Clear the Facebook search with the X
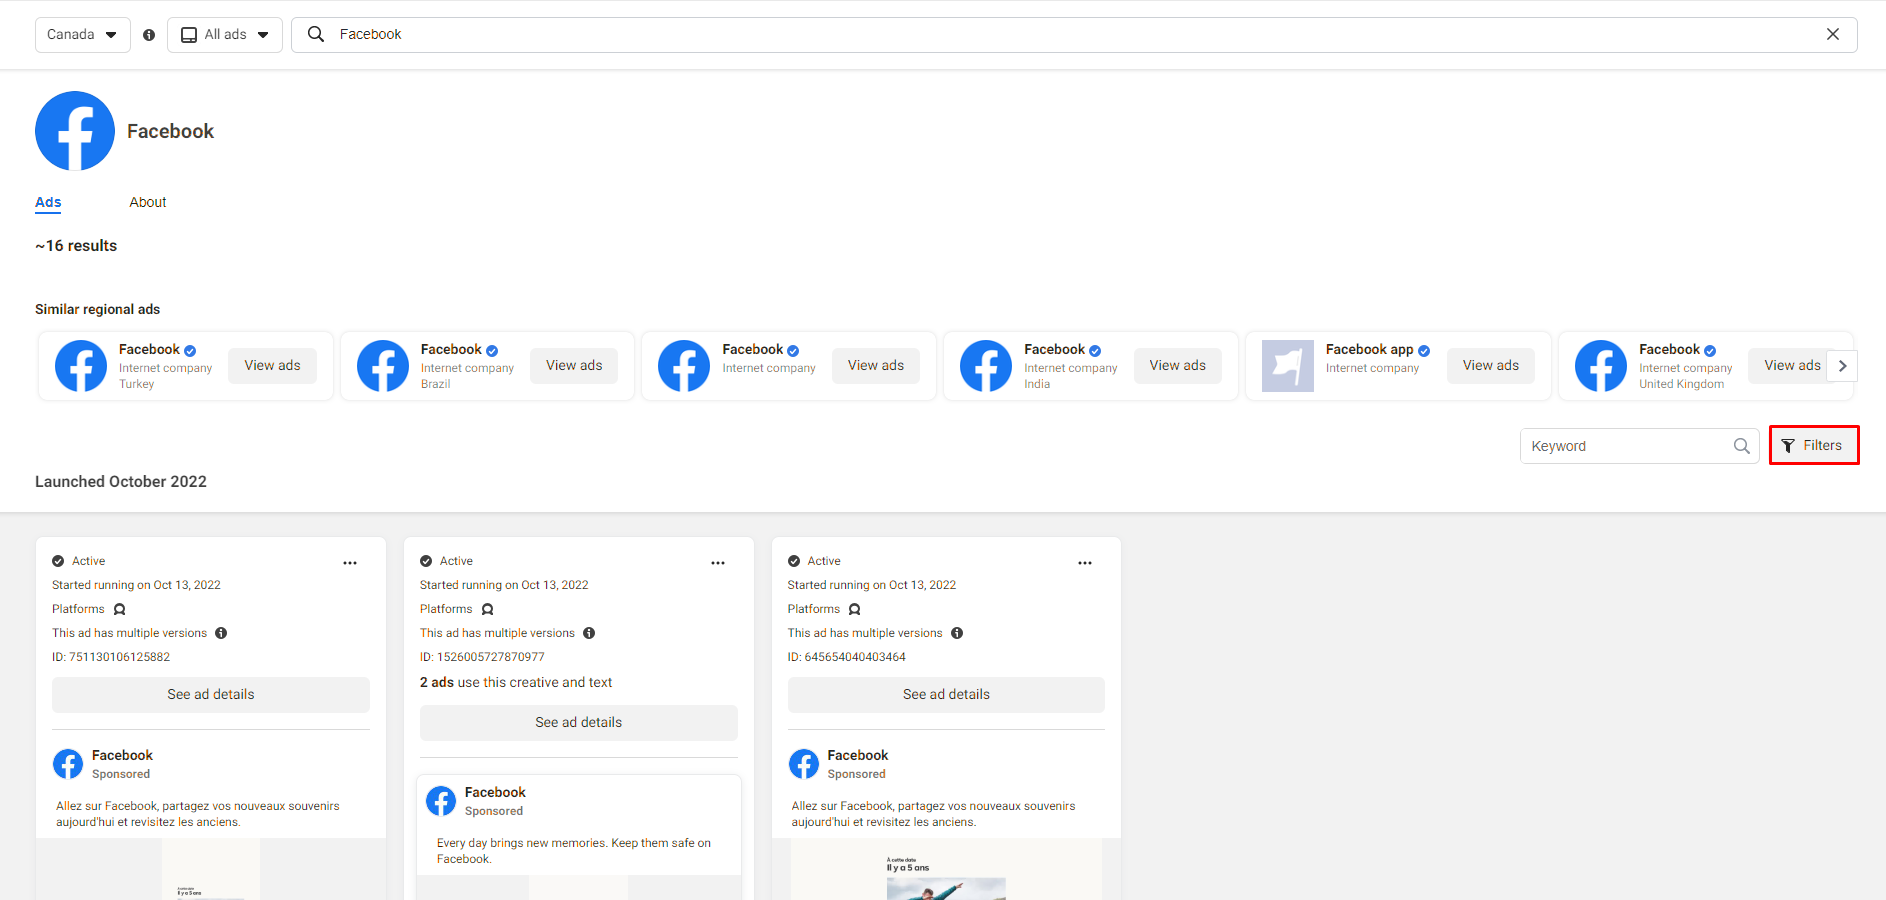 (x=1833, y=34)
